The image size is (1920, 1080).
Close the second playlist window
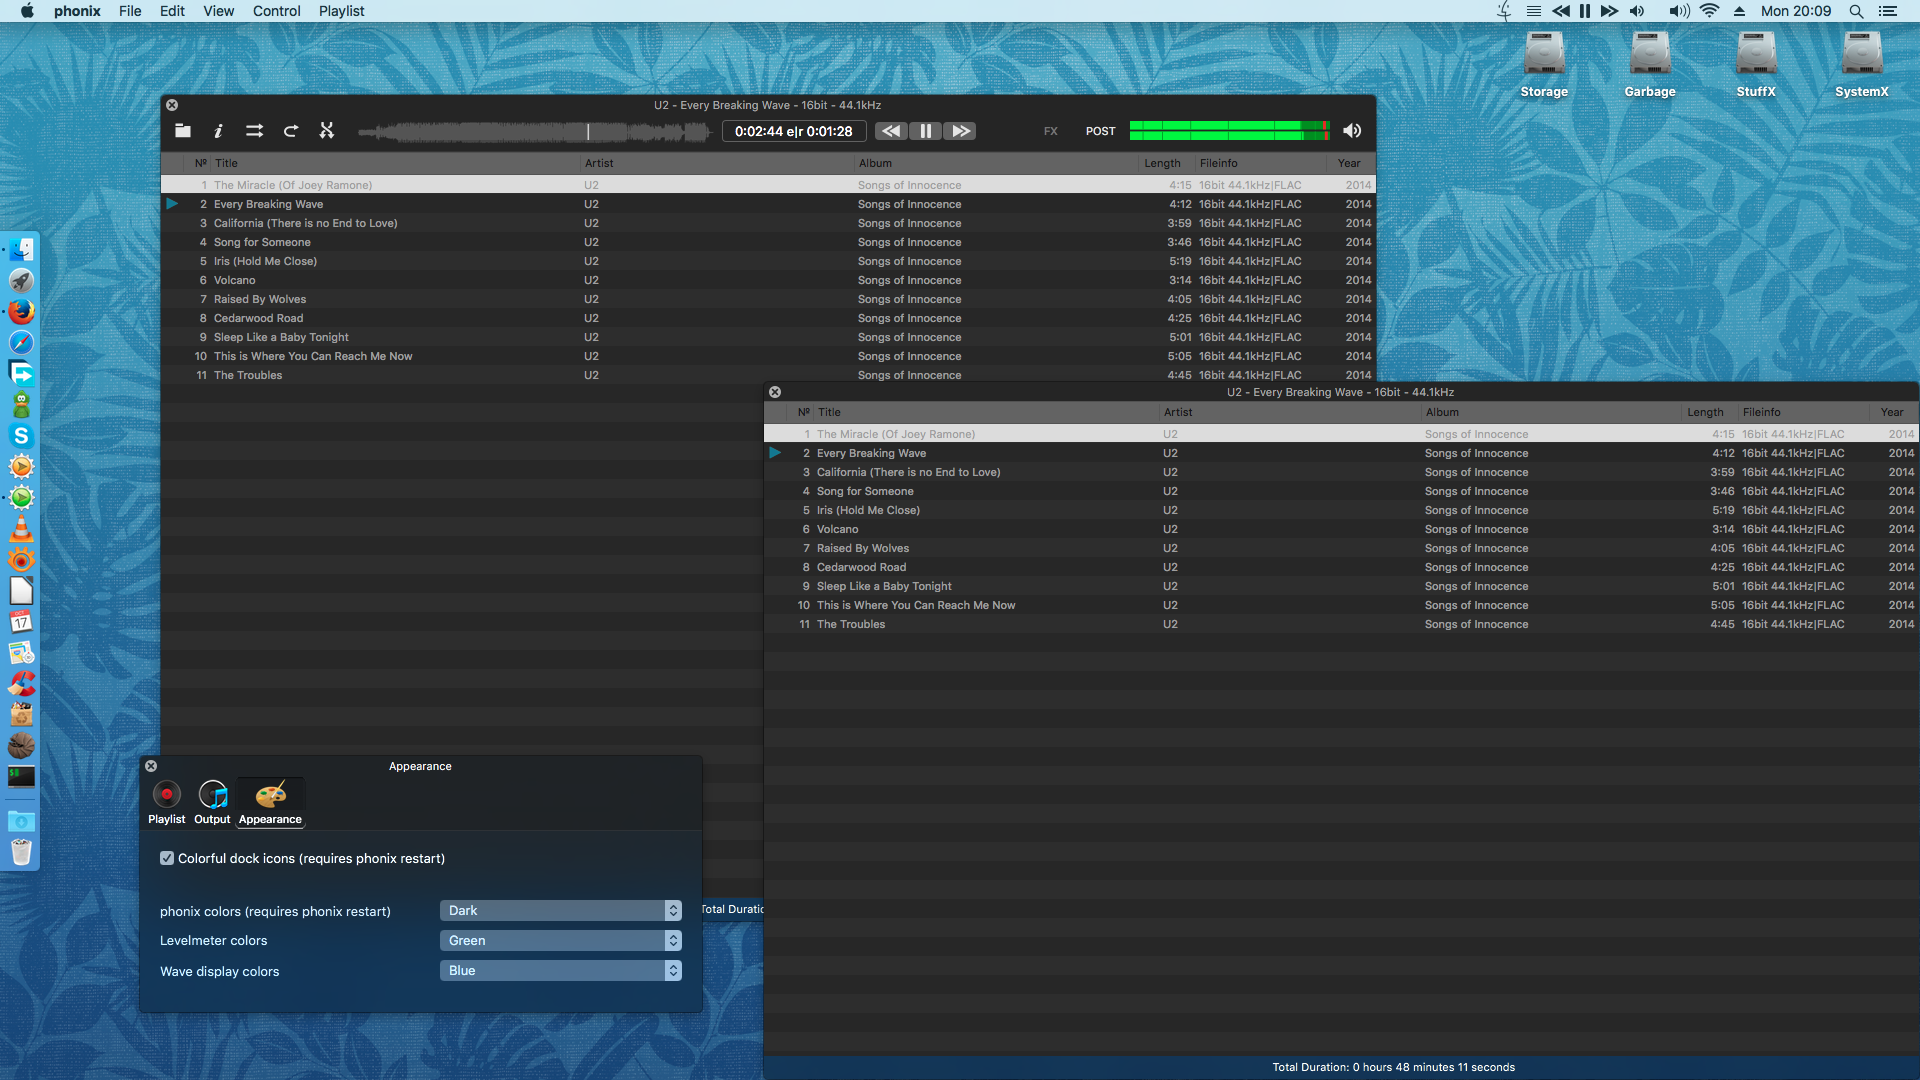coord(775,392)
